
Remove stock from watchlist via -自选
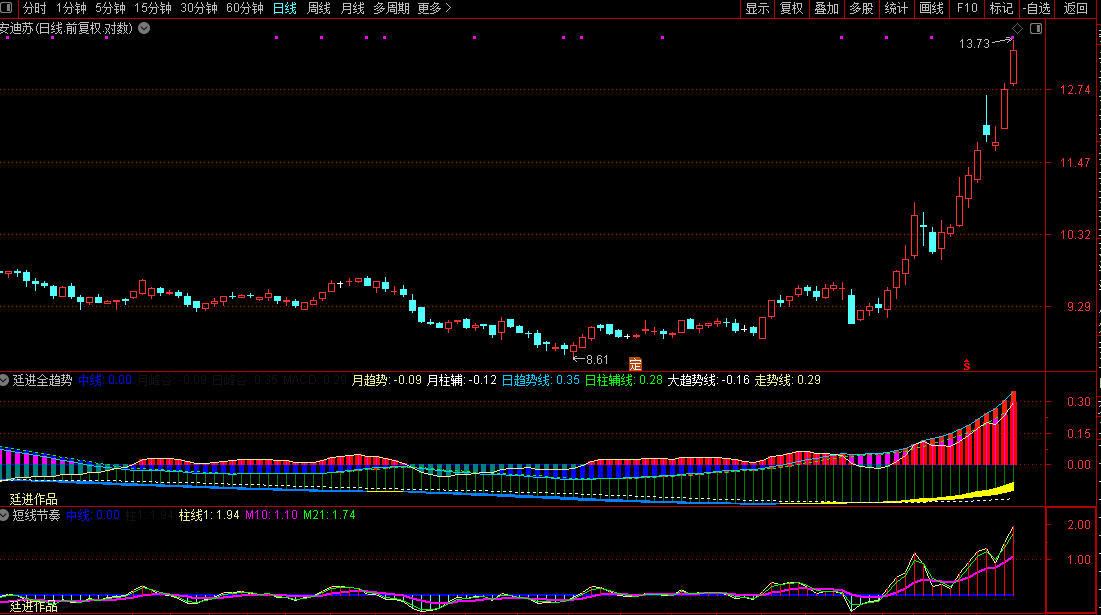tap(1036, 8)
